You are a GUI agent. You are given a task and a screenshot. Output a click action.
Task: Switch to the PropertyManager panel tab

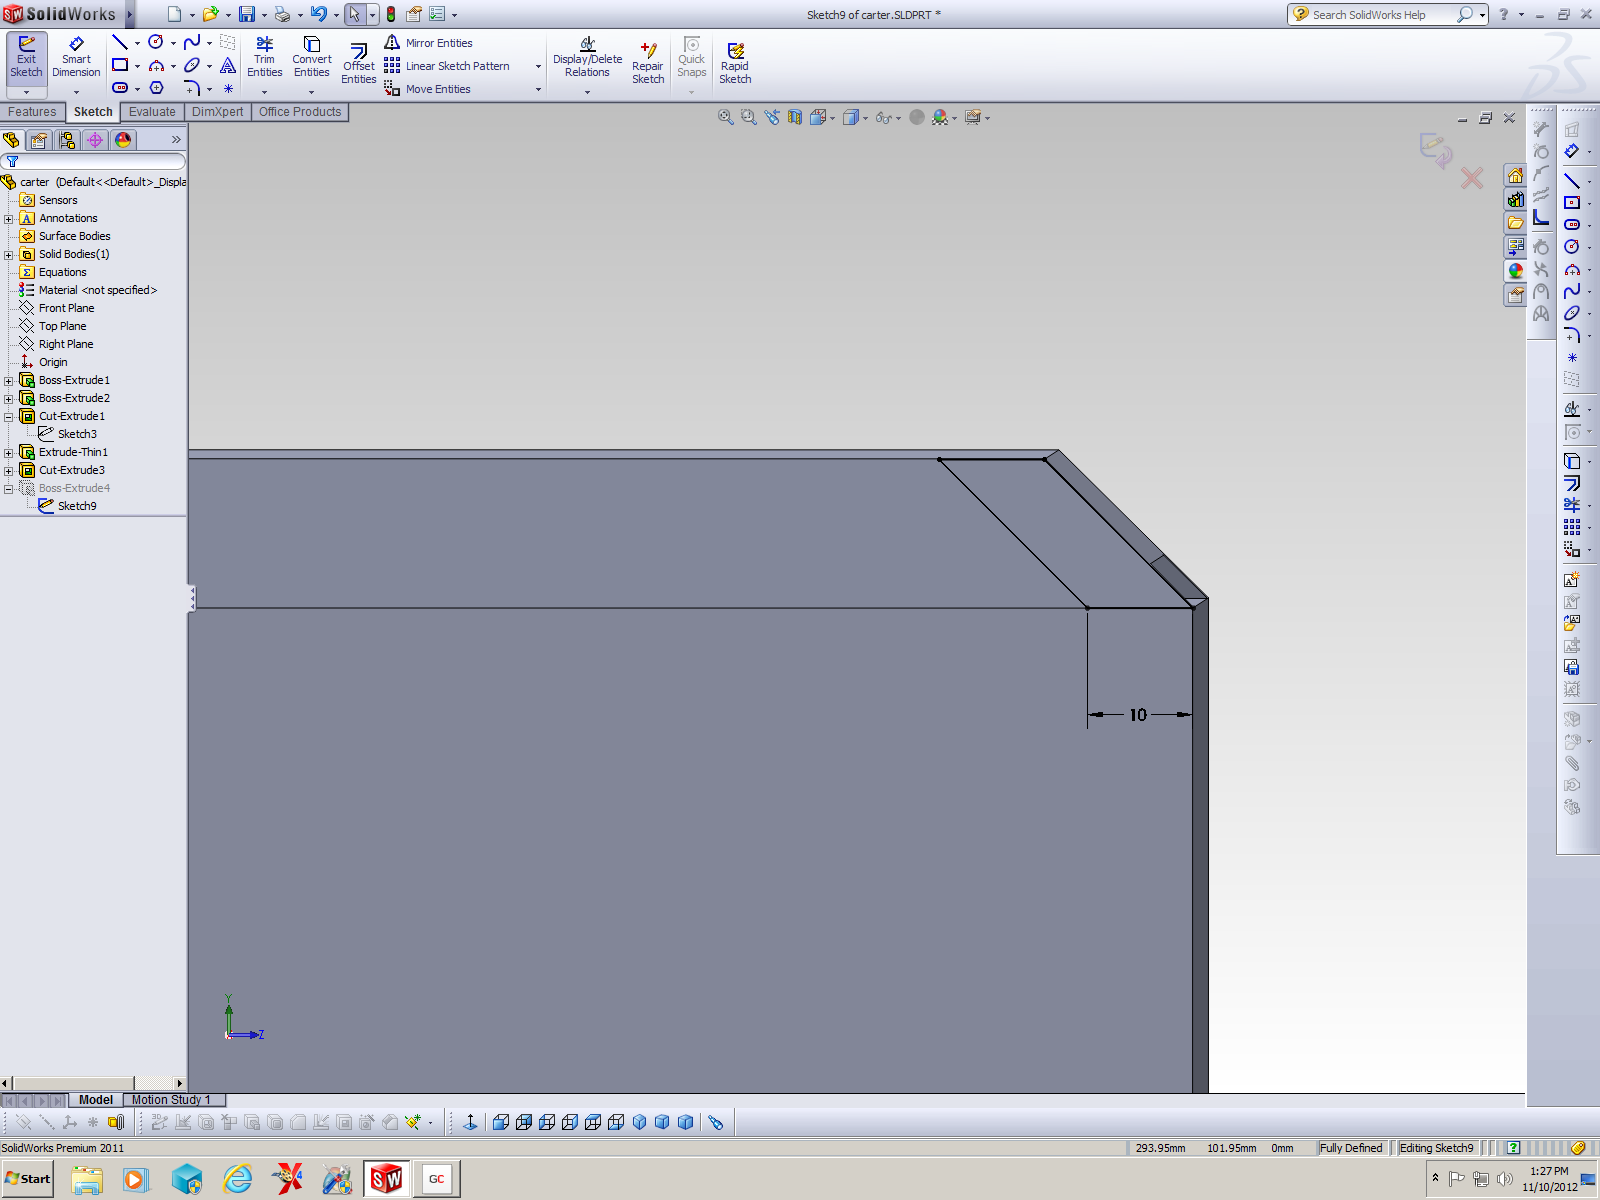[39, 140]
